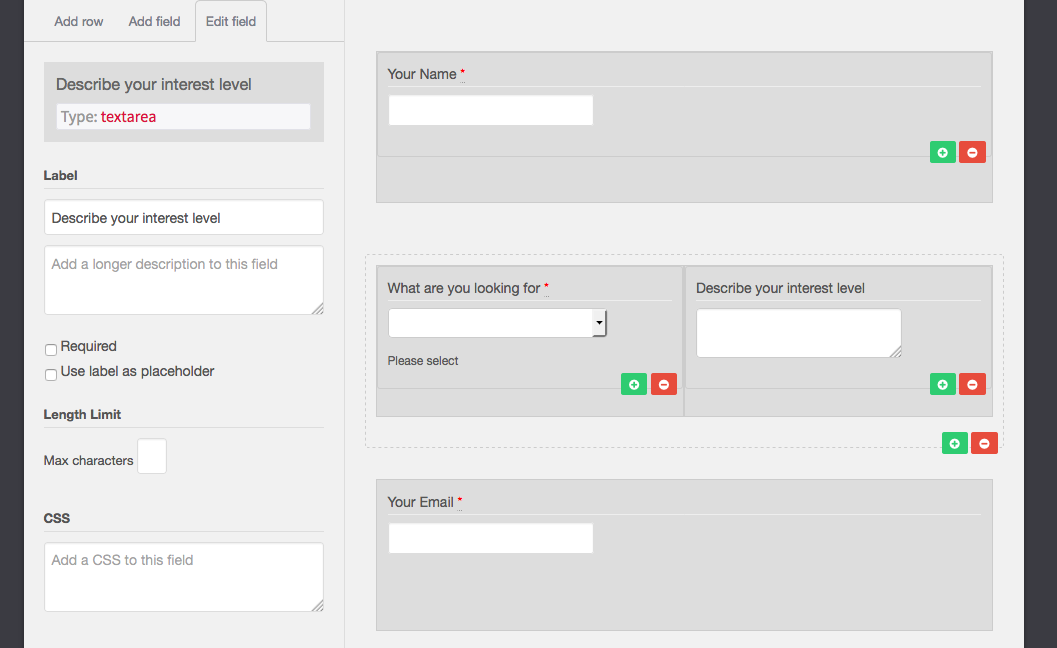Click the 'Your Email' field label

click(421, 502)
